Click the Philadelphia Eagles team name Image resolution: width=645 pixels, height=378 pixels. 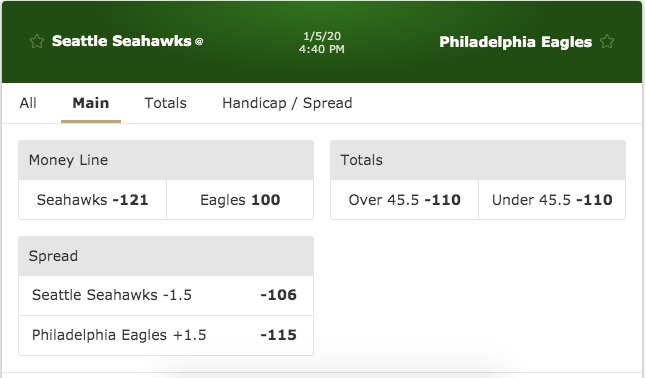coord(516,42)
